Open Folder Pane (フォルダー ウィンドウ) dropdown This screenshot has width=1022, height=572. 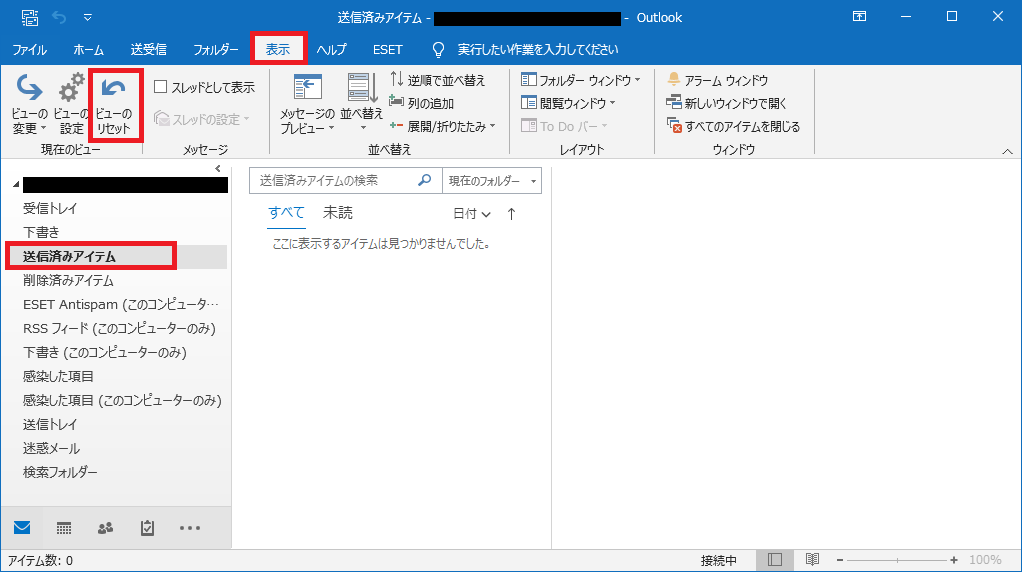point(581,80)
